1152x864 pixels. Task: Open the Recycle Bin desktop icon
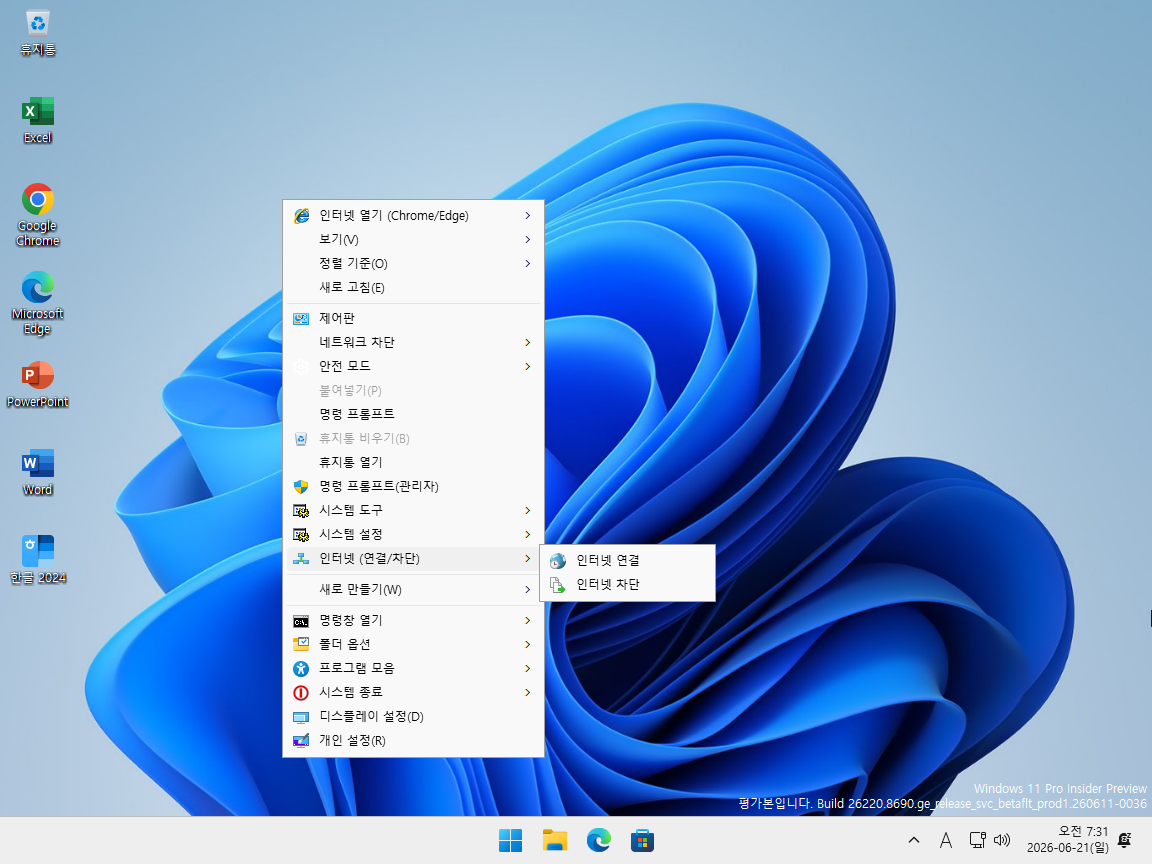(37, 32)
